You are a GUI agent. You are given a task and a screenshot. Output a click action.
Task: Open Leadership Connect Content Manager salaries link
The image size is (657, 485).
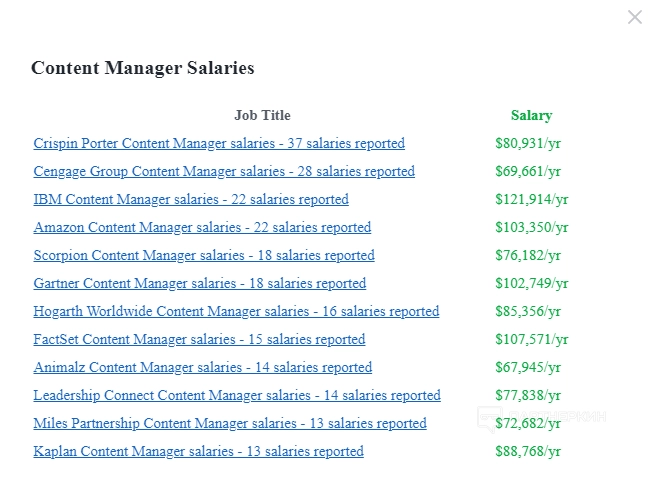[237, 396]
